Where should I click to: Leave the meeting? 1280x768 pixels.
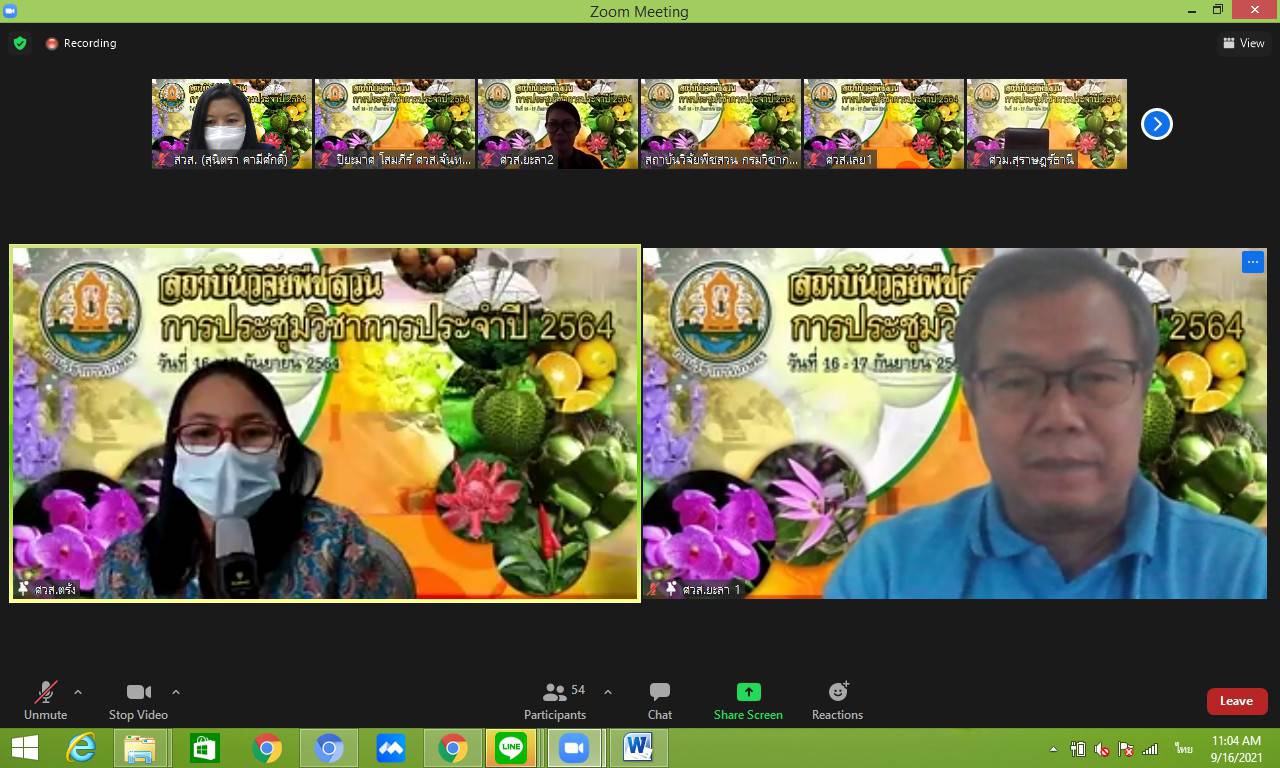coord(1236,701)
